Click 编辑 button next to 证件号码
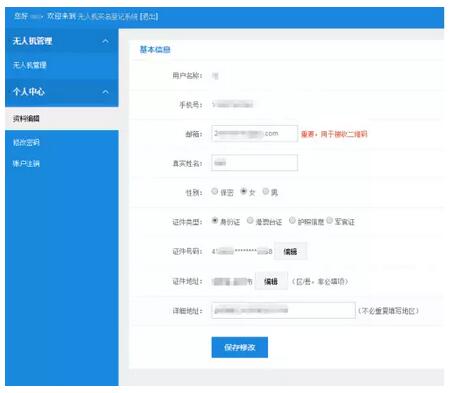452x393 pixels. [290, 251]
